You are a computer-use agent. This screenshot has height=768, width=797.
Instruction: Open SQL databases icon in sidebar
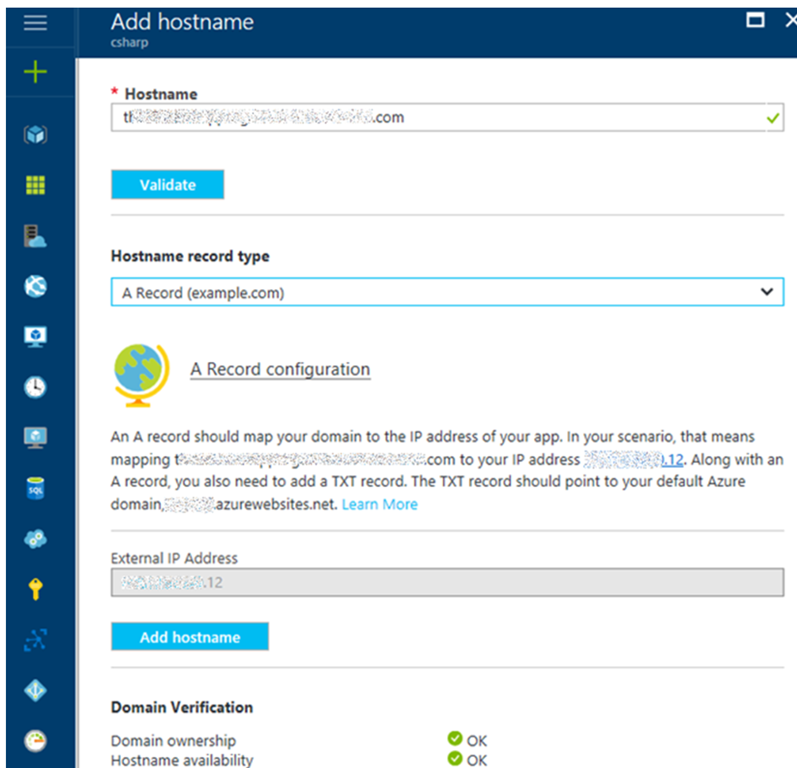click(x=35, y=489)
